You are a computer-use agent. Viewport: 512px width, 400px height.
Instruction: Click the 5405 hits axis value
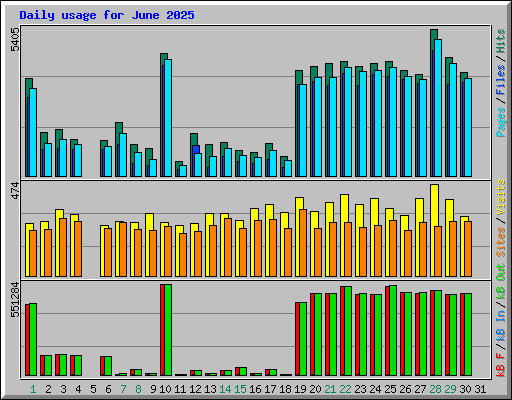coord(15,40)
